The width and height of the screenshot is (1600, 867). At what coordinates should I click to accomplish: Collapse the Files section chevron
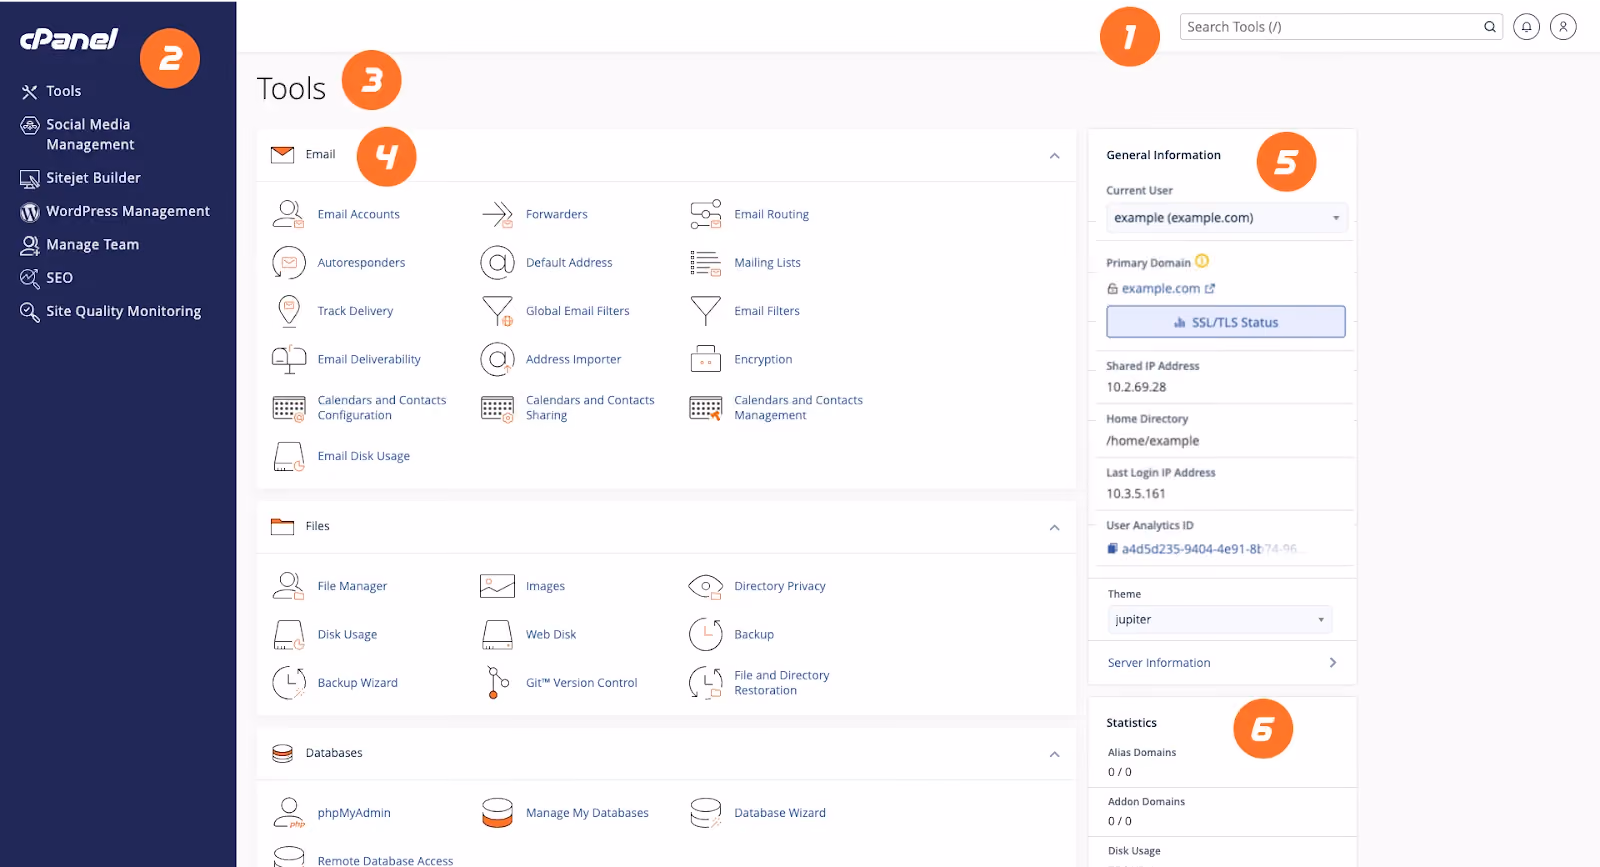(x=1054, y=527)
